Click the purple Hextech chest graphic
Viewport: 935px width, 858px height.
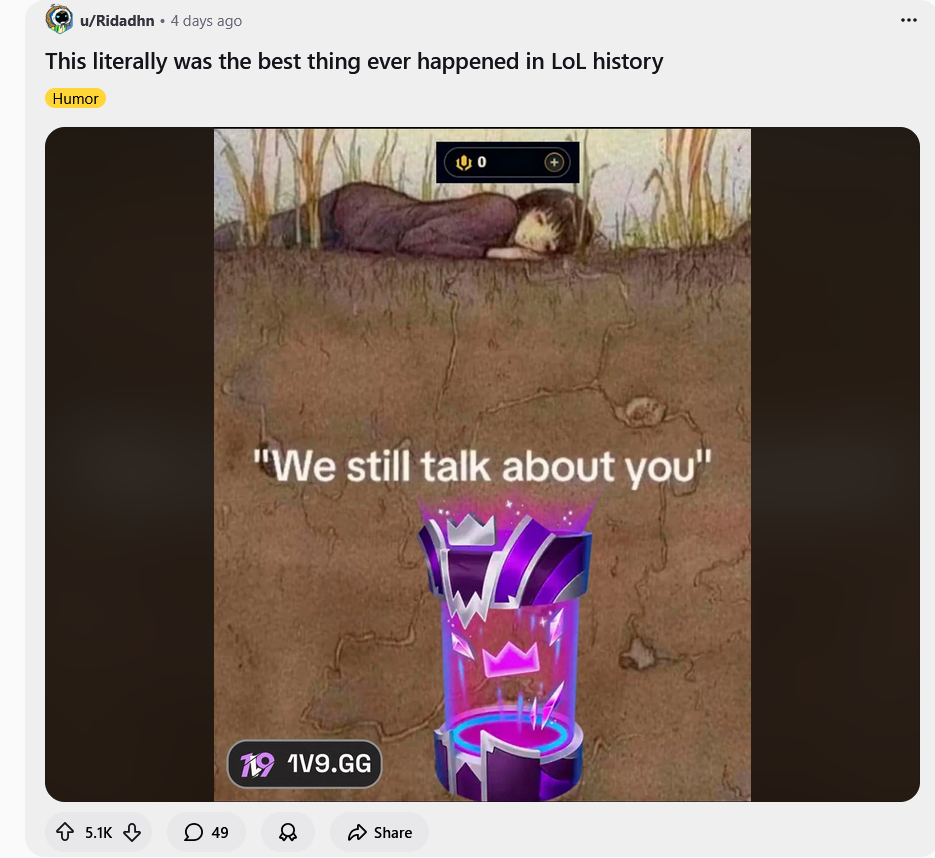(506, 651)
